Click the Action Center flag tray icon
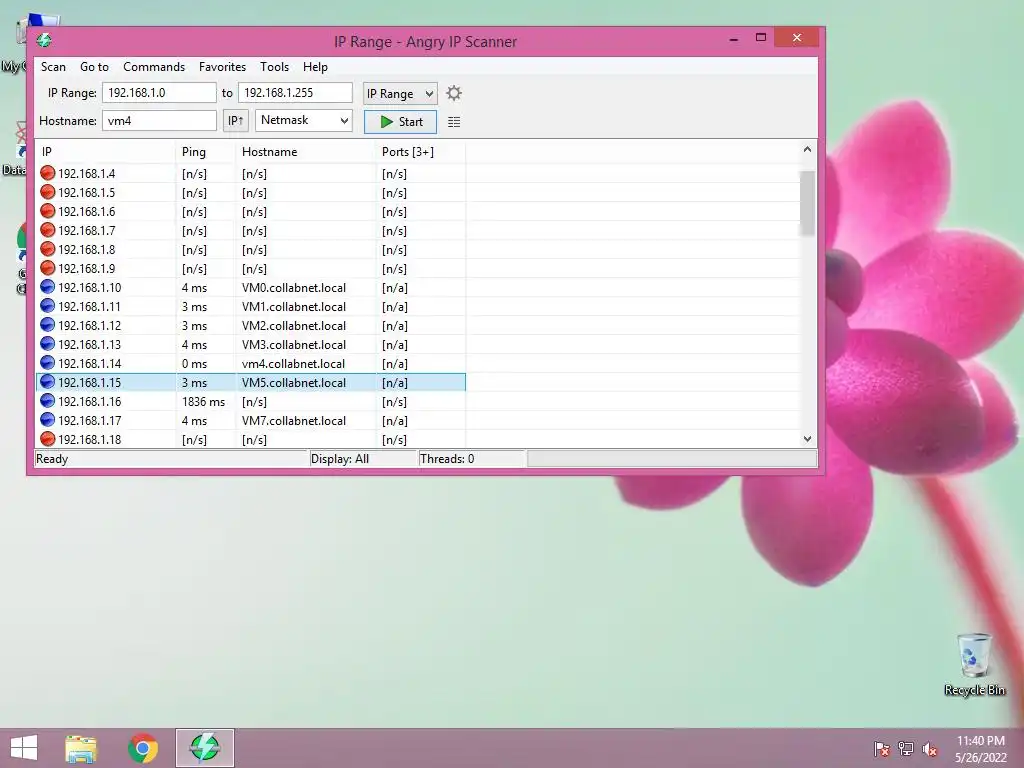Viewport: 1024px width, 768px height. (882, 748)
